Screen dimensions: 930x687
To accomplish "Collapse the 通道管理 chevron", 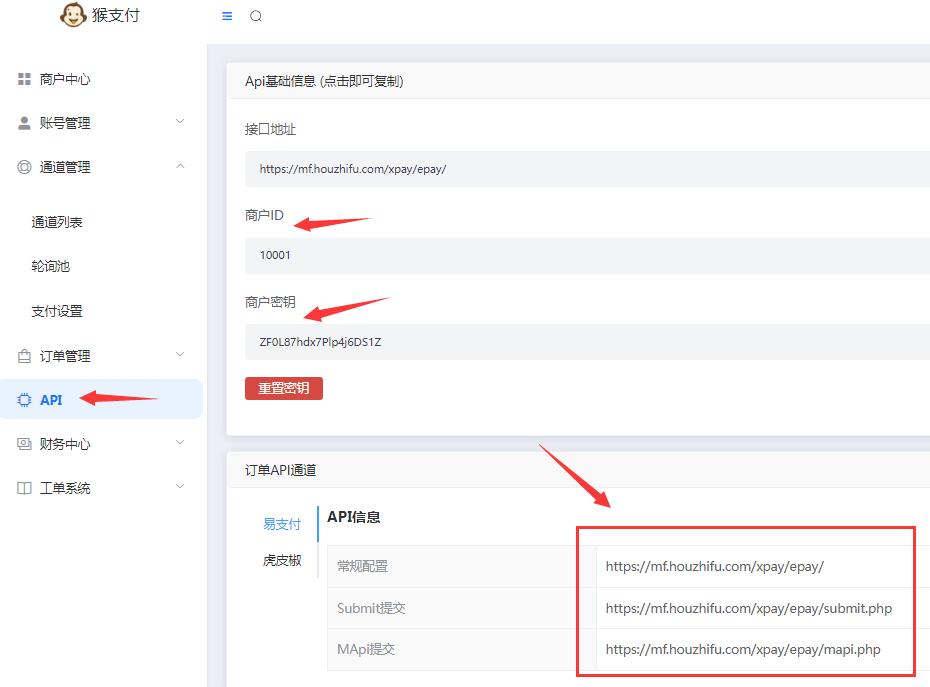I will [x=180, y=166].
